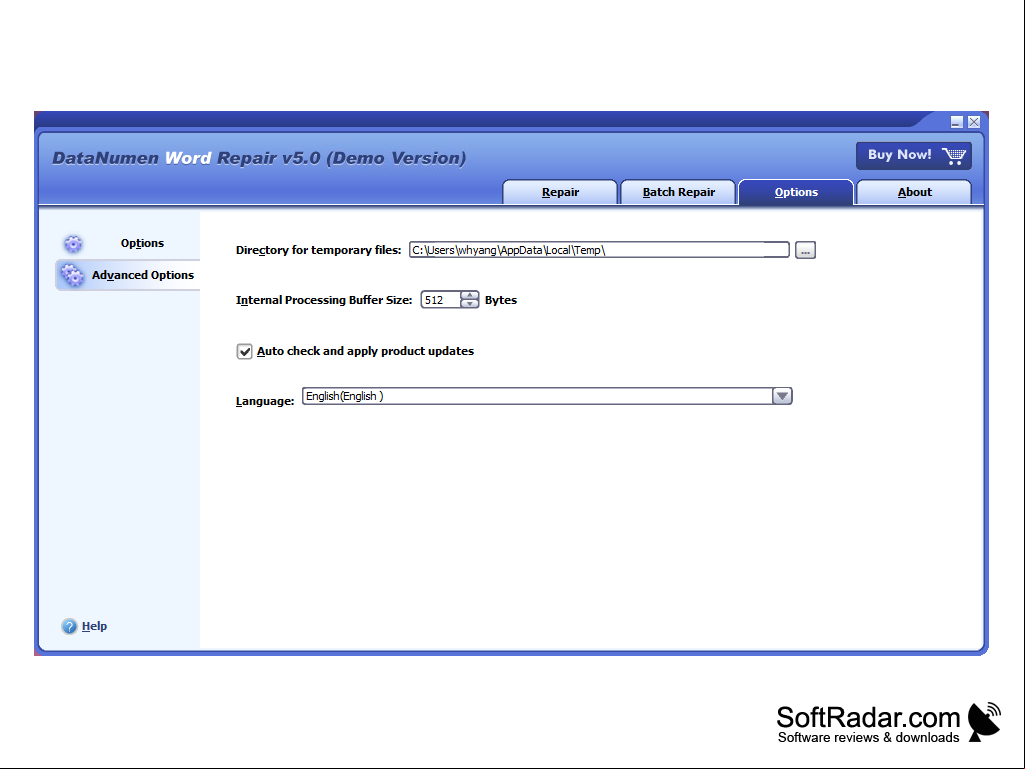Click the buffer size value field
This screenshot has height=769, width=1025.
tap(441, 300)
